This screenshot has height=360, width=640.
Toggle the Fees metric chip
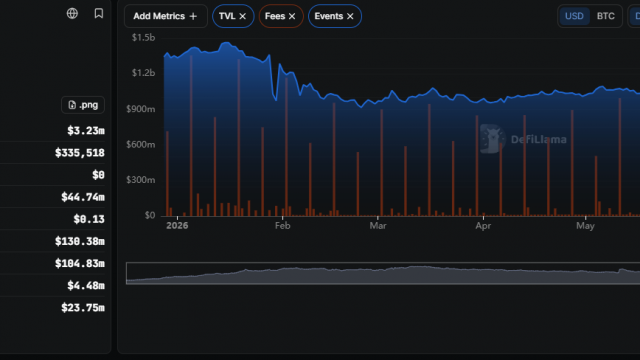coord(281,16)
